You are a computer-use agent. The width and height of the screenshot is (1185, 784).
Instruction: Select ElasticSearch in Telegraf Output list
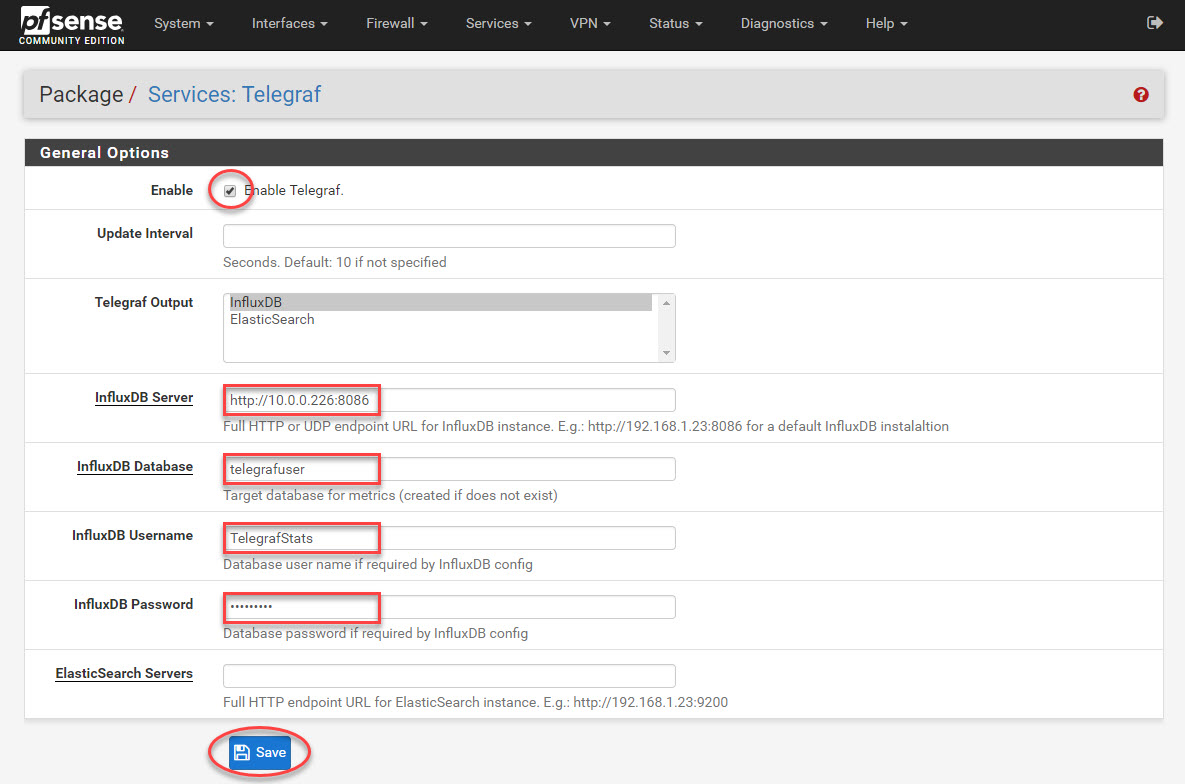point(441,320)
